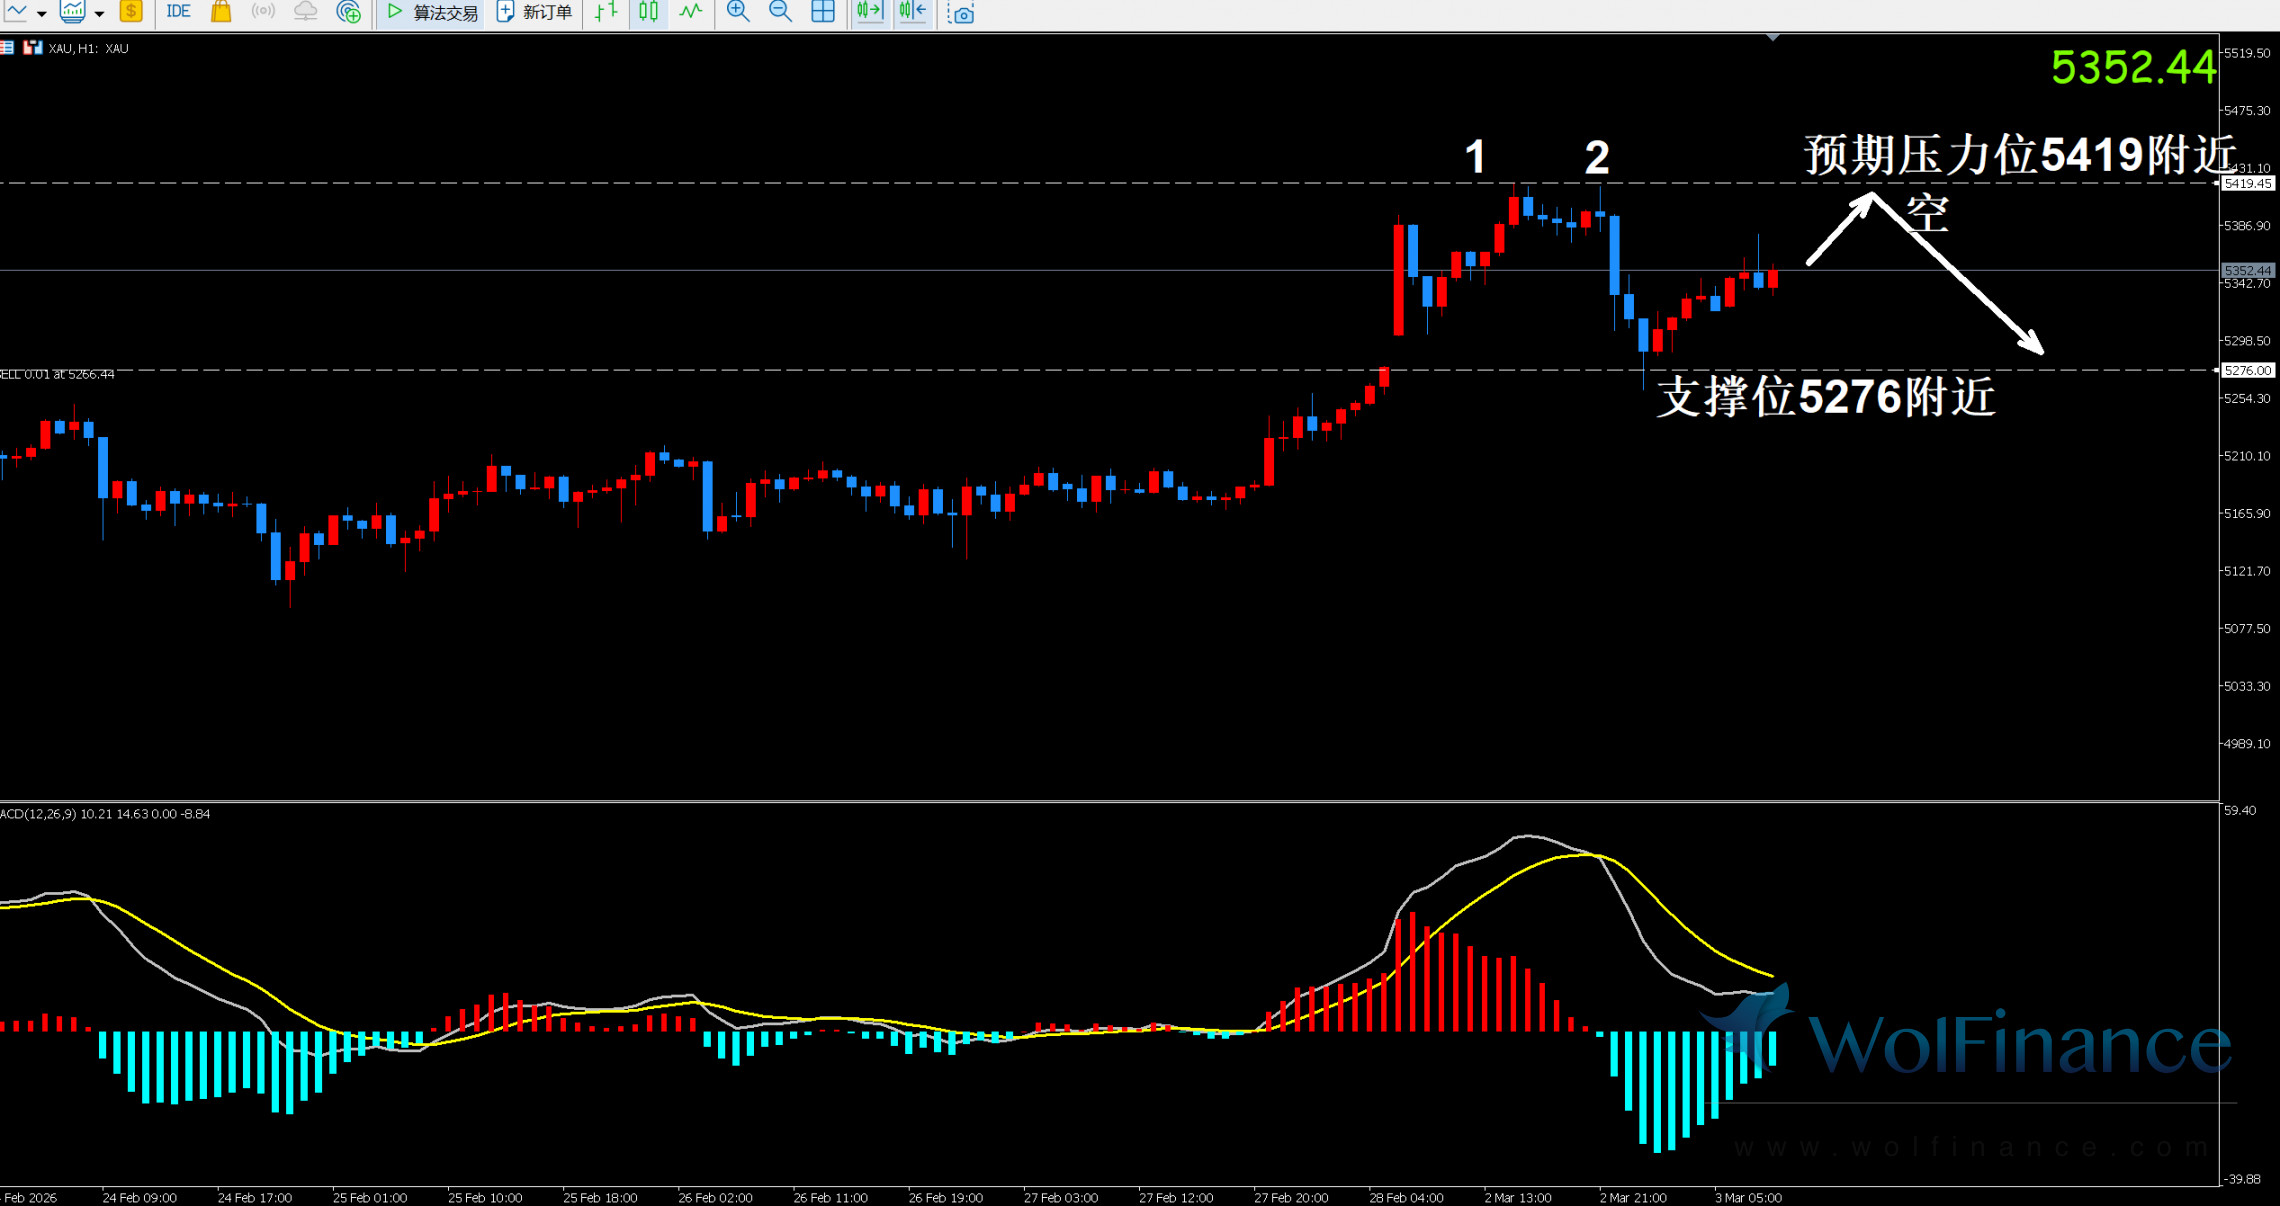The width and height of the screenshot is (2280, 1206).
Task: Expand the chart type dropdown arrow
Action: (x=41, y=14)
